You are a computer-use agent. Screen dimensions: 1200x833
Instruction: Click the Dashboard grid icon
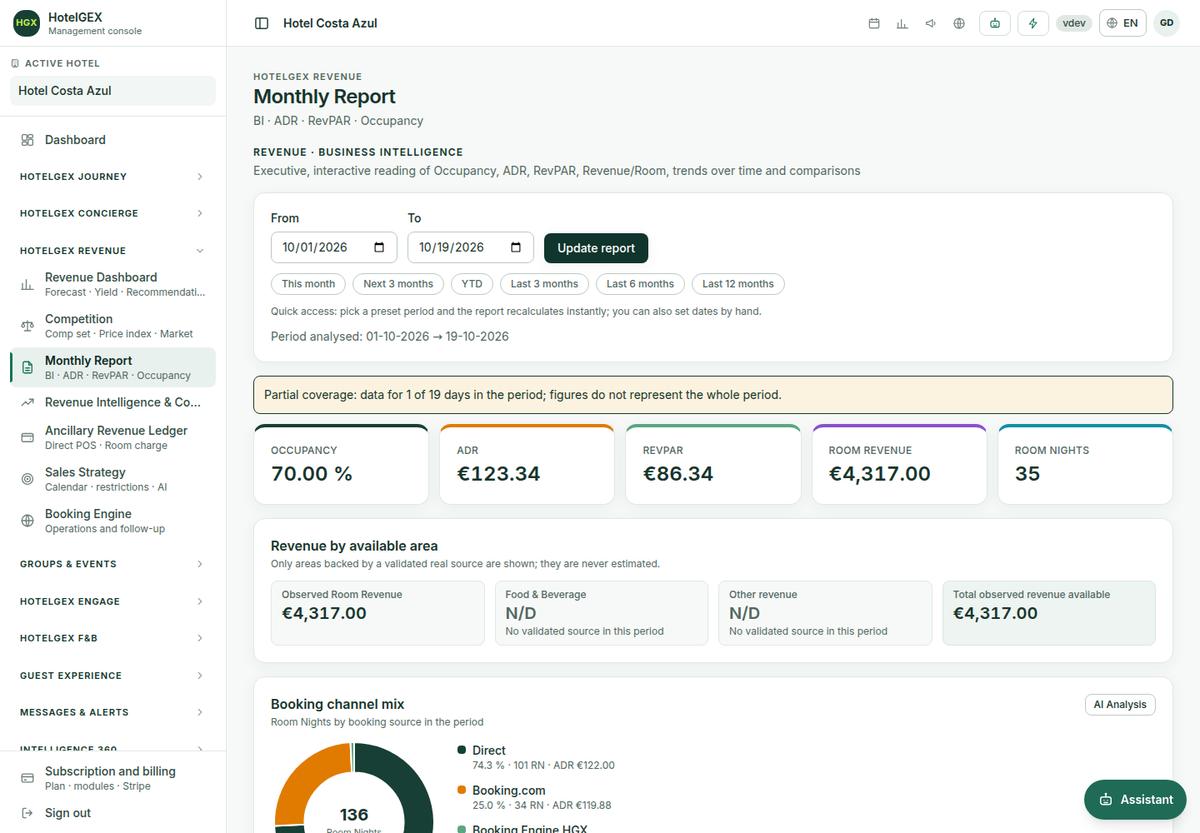[x=27, y=140]
